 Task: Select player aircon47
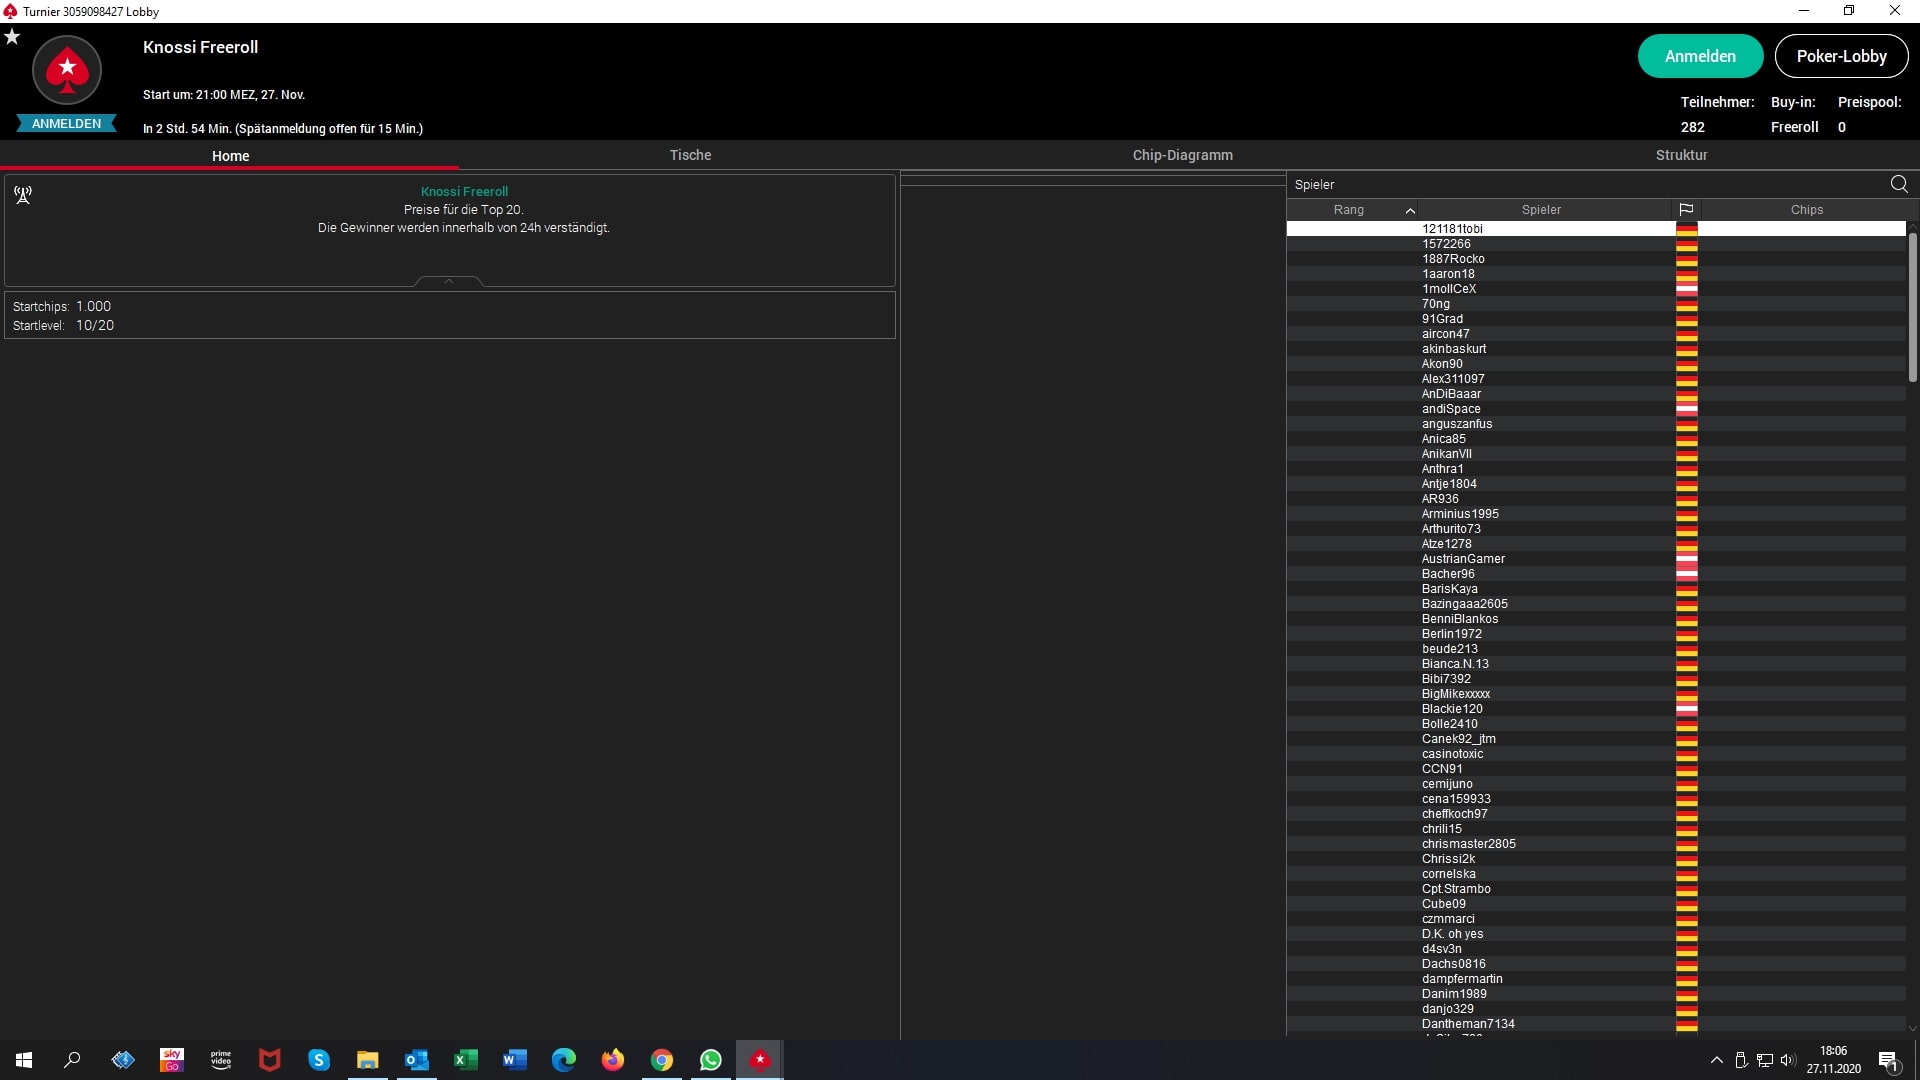[1596, 334]
